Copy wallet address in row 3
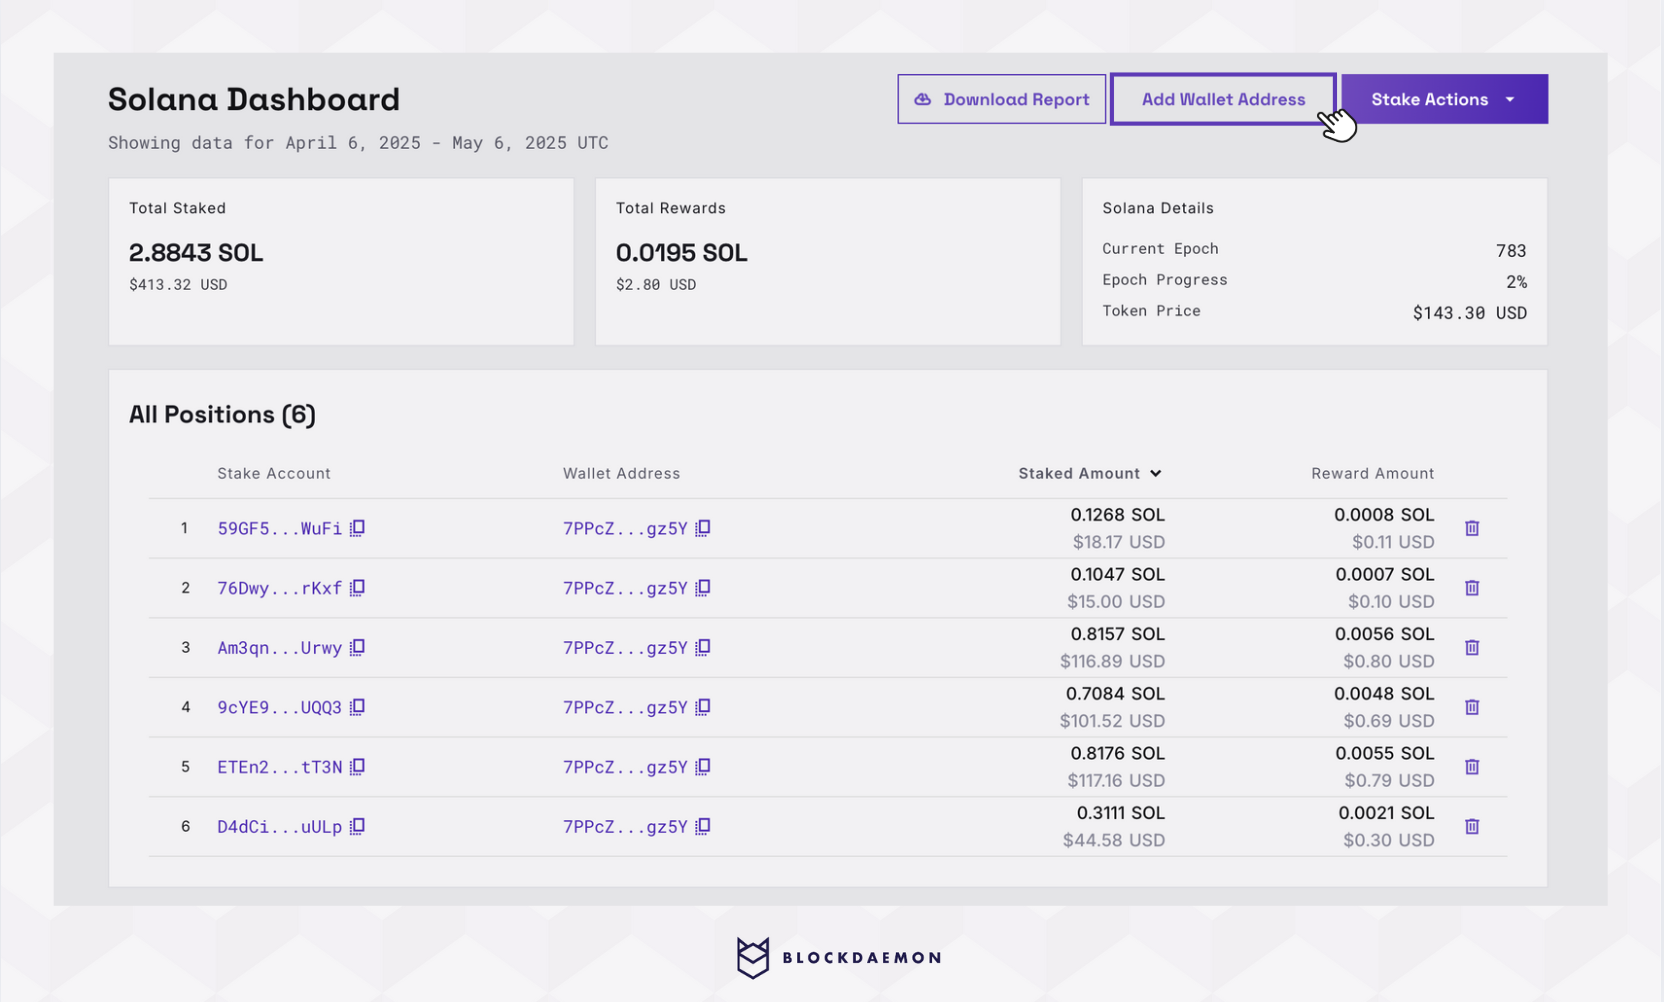 coord(703,648)
